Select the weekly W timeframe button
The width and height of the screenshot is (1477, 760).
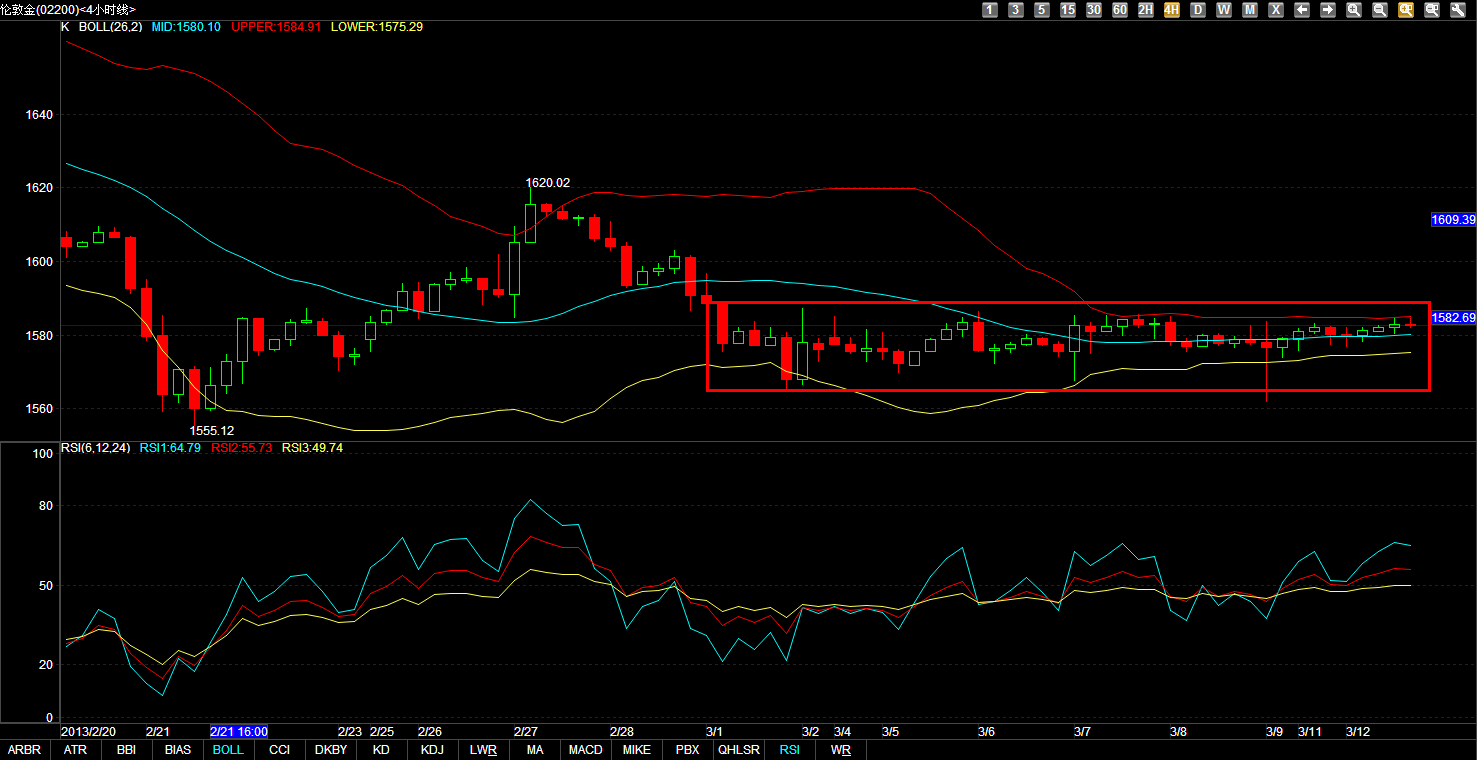click(1224, 10)
